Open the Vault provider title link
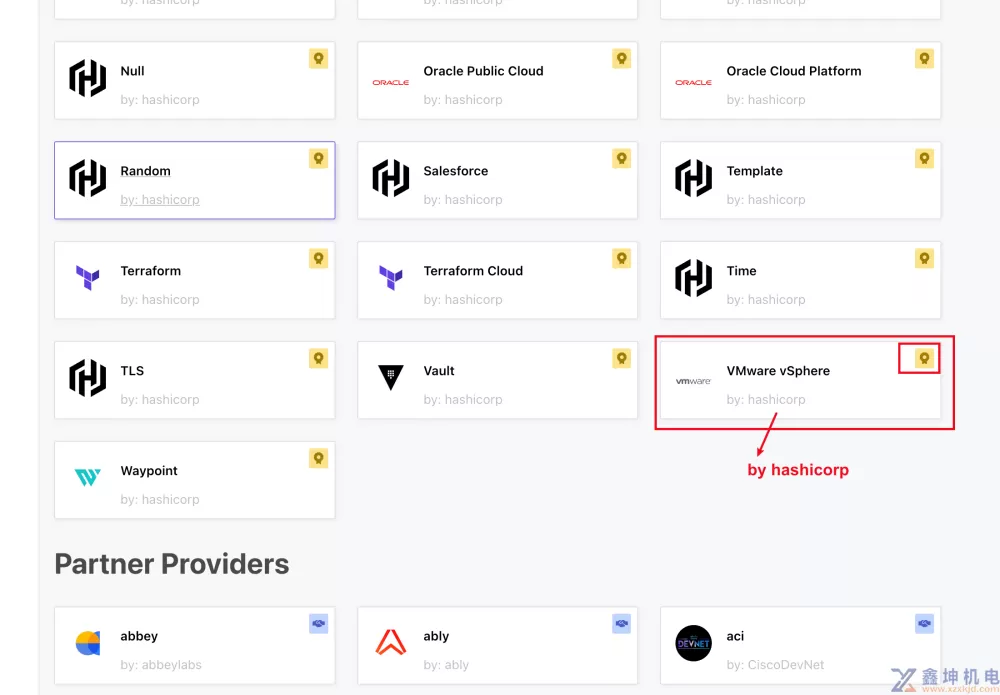This screenshot has width=1000, height=695. click(x=439, y=371)
